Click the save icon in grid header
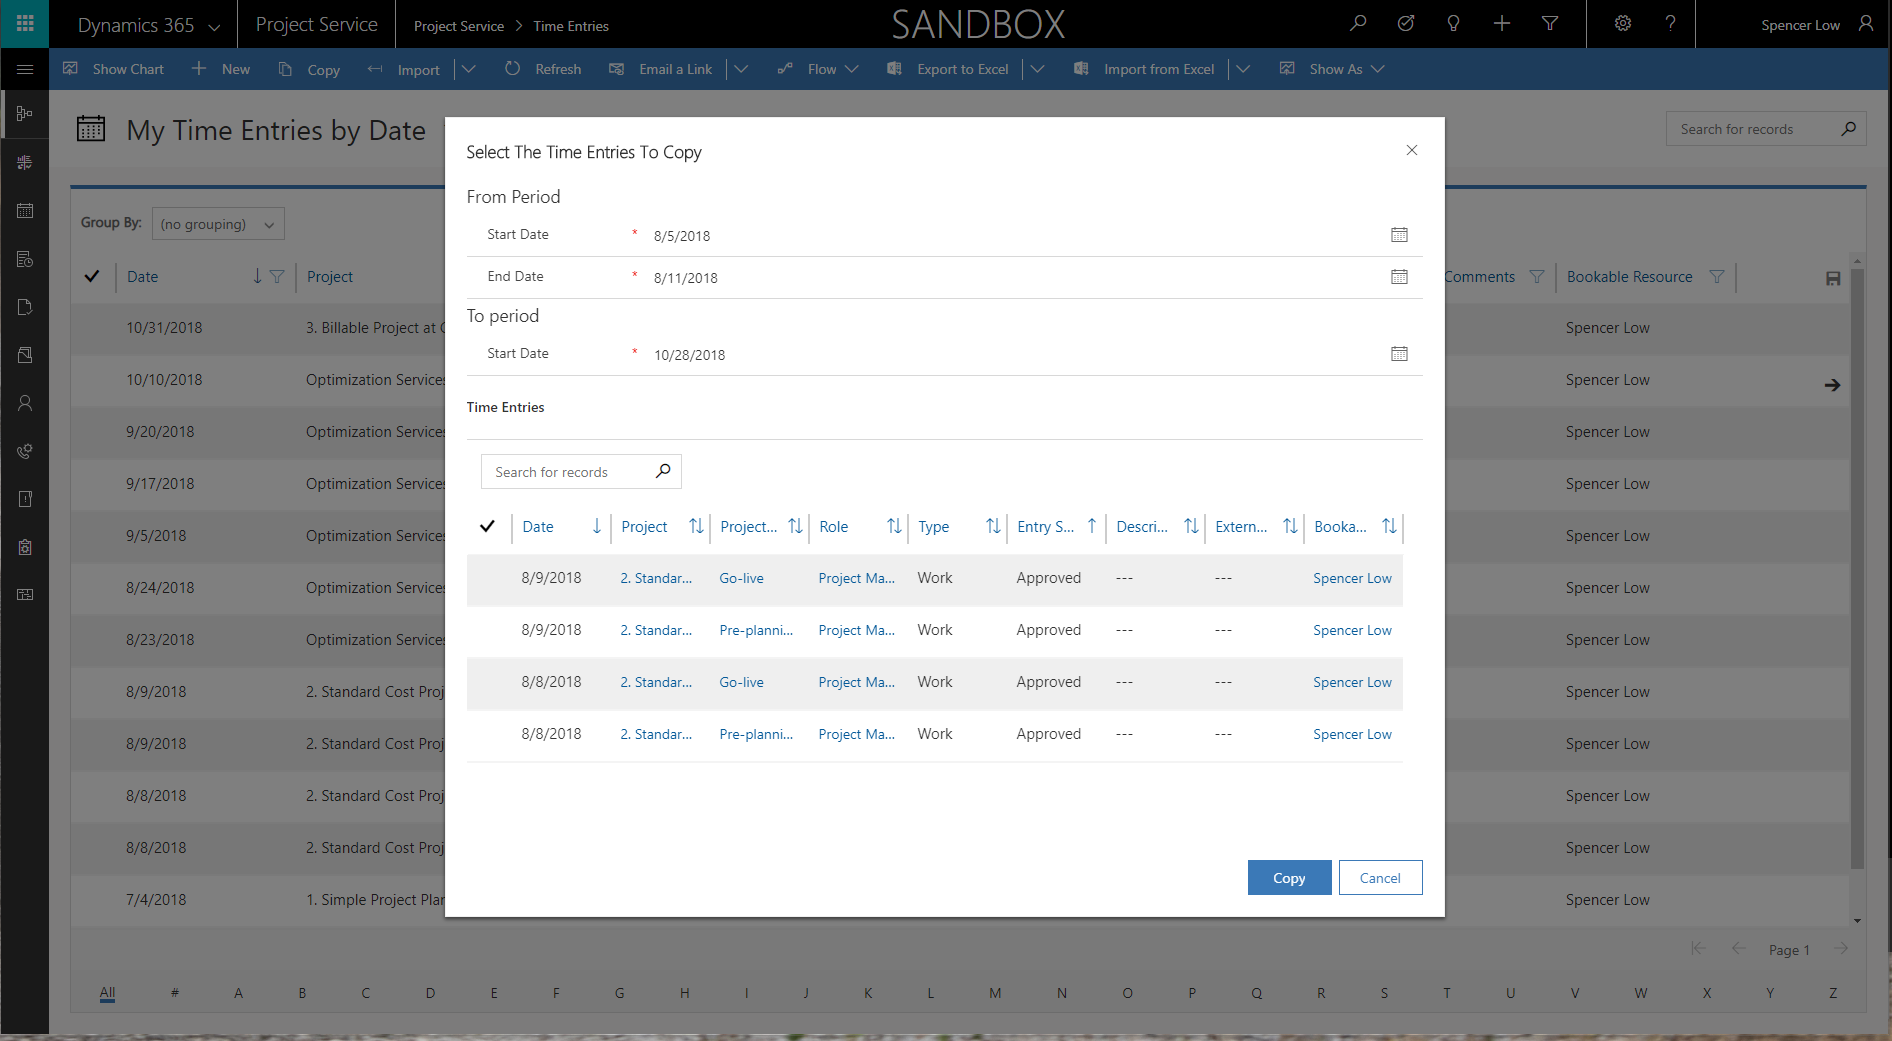This screenshot has width=1892, height=1041. [x=1833, y=279]
